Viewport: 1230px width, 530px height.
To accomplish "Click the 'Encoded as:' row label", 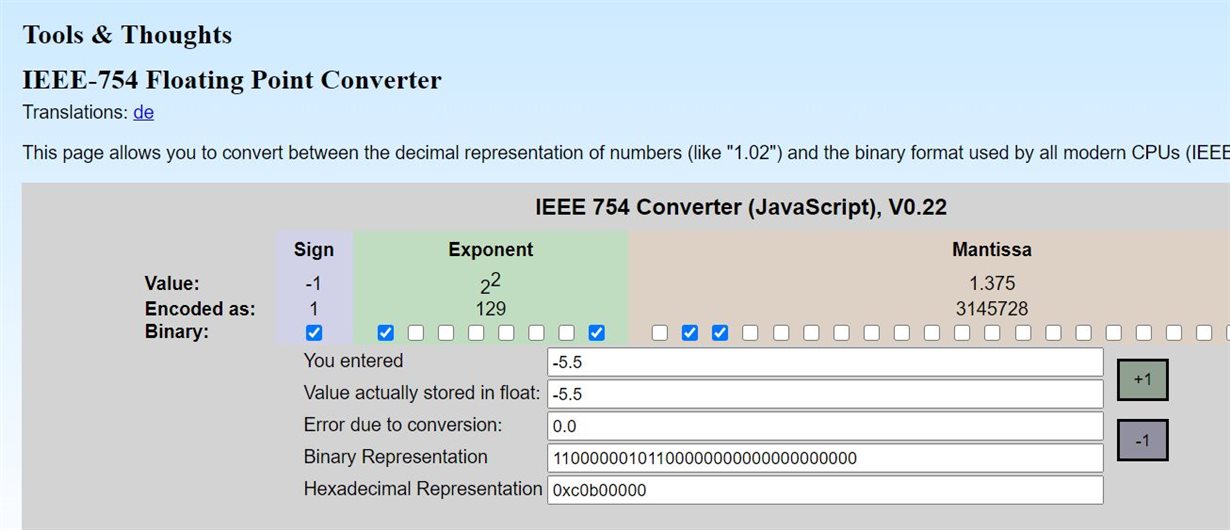I will [200, 308].
